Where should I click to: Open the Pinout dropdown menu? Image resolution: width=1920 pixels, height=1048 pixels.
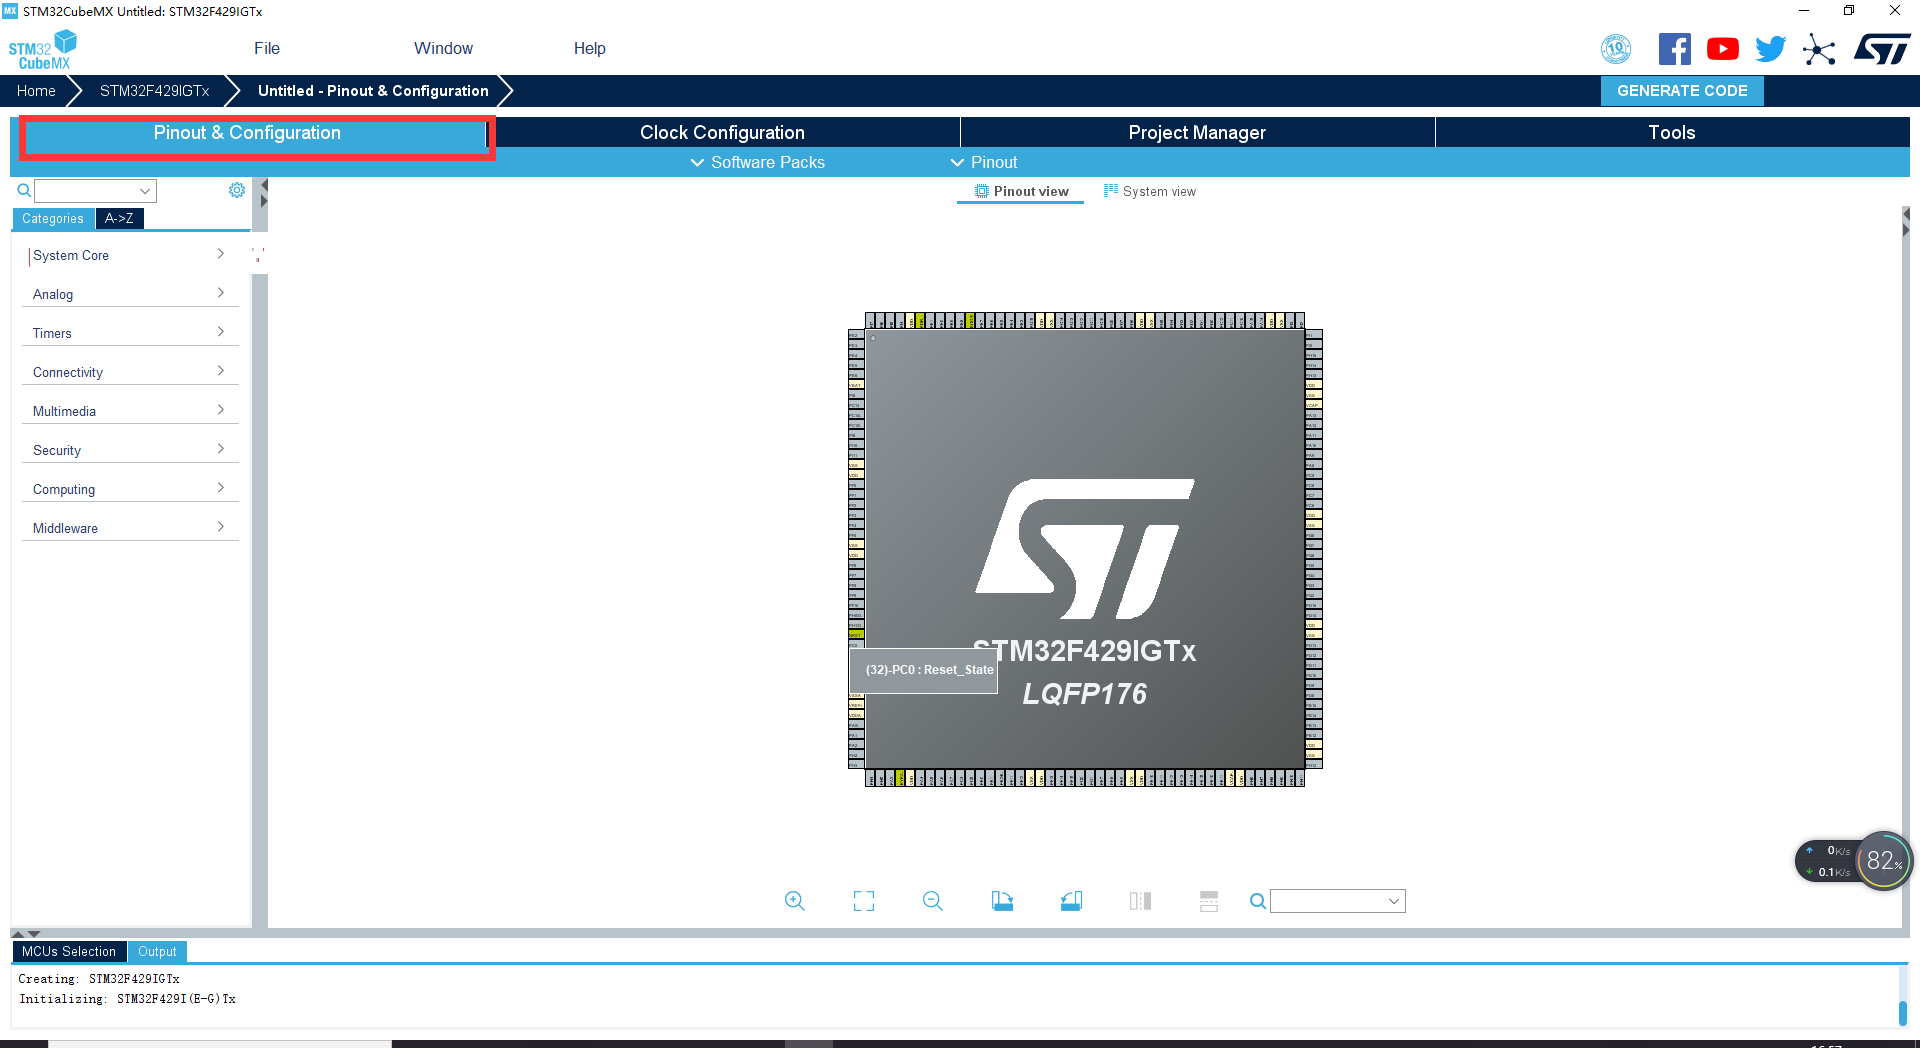(984, 162)
